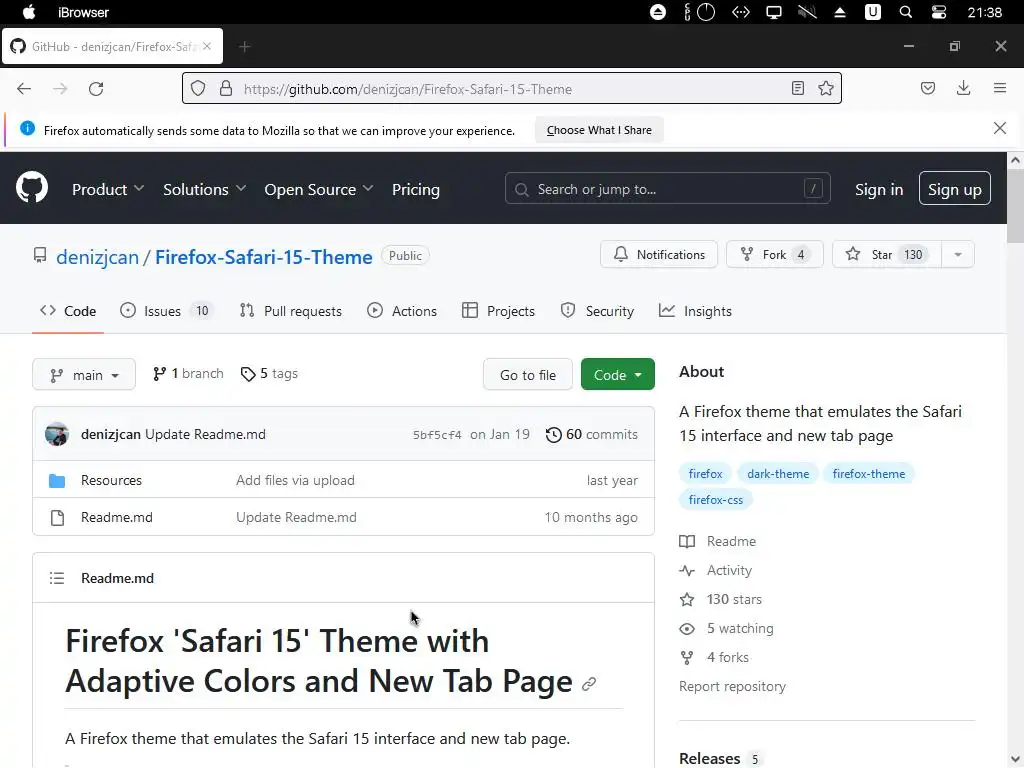Focus the Search or jump to field

pyautogui.click(x=667, y=189)
